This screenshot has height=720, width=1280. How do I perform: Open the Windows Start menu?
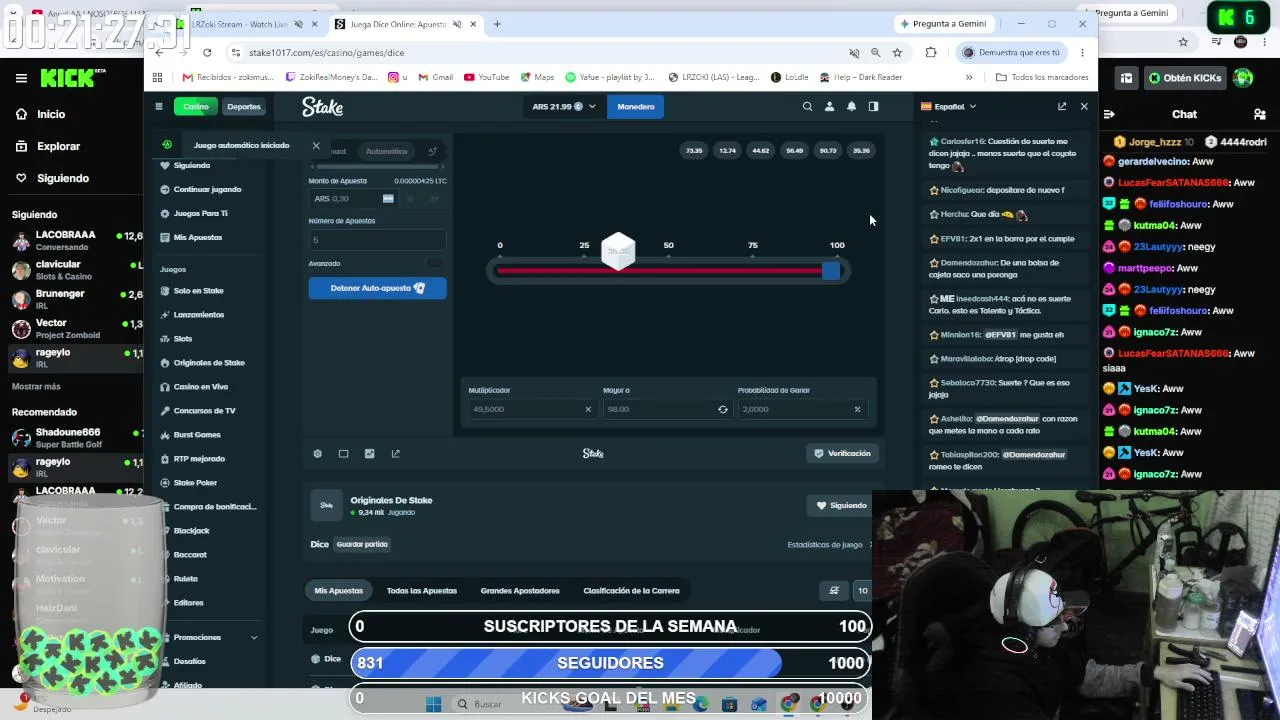[433, 704]
